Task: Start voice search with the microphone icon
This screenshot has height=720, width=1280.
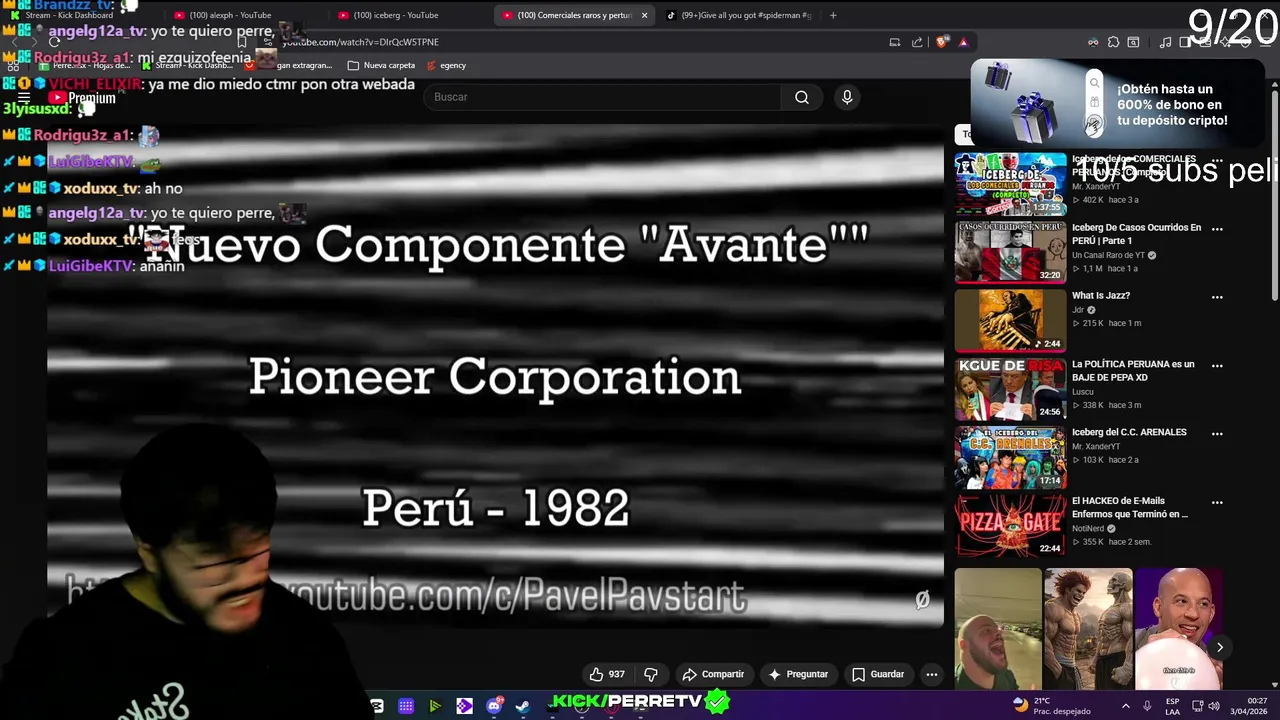Action: coord(847,97)
